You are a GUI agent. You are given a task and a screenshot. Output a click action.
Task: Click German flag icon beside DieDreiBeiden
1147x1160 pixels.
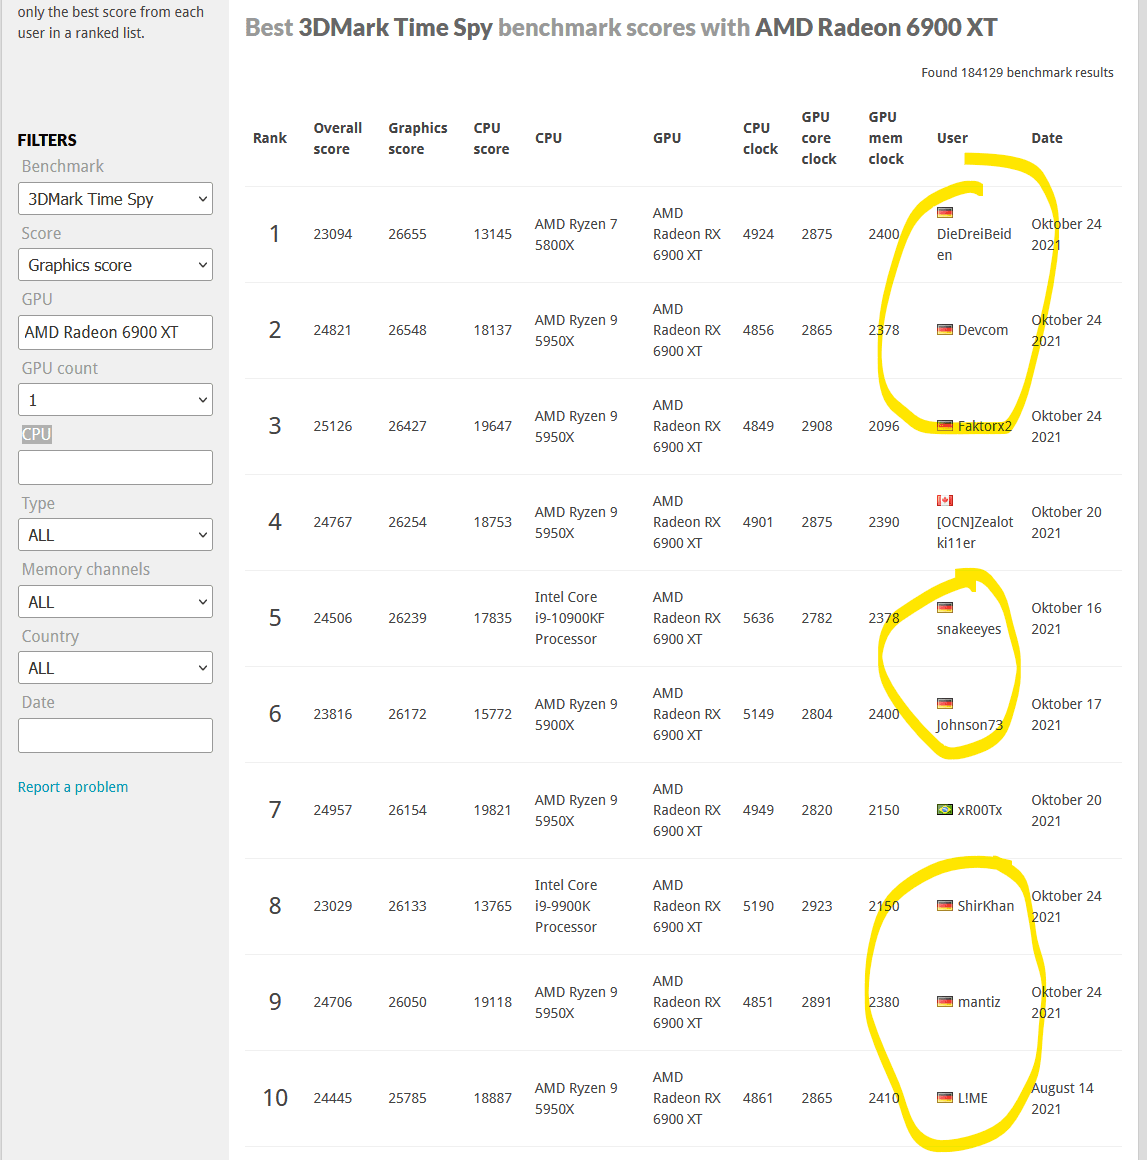[x=944, y=212]
